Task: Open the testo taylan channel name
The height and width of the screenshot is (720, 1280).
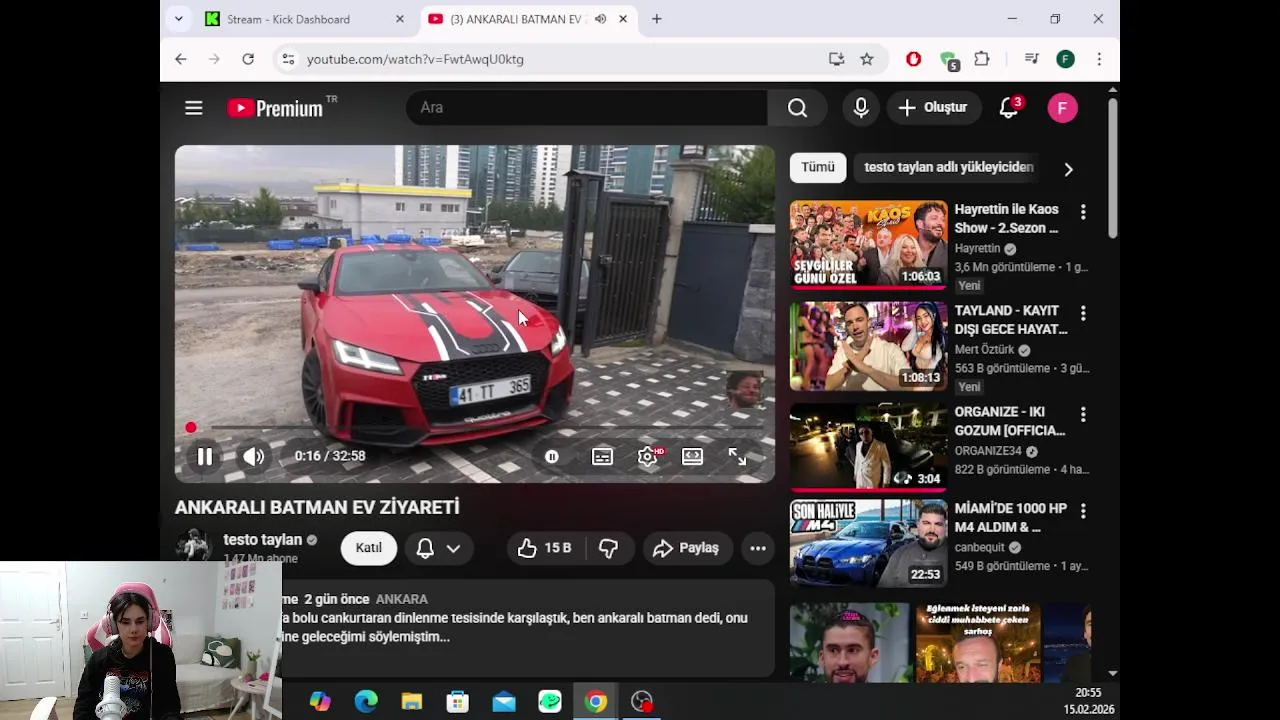Action: click(x=263, y=540)
